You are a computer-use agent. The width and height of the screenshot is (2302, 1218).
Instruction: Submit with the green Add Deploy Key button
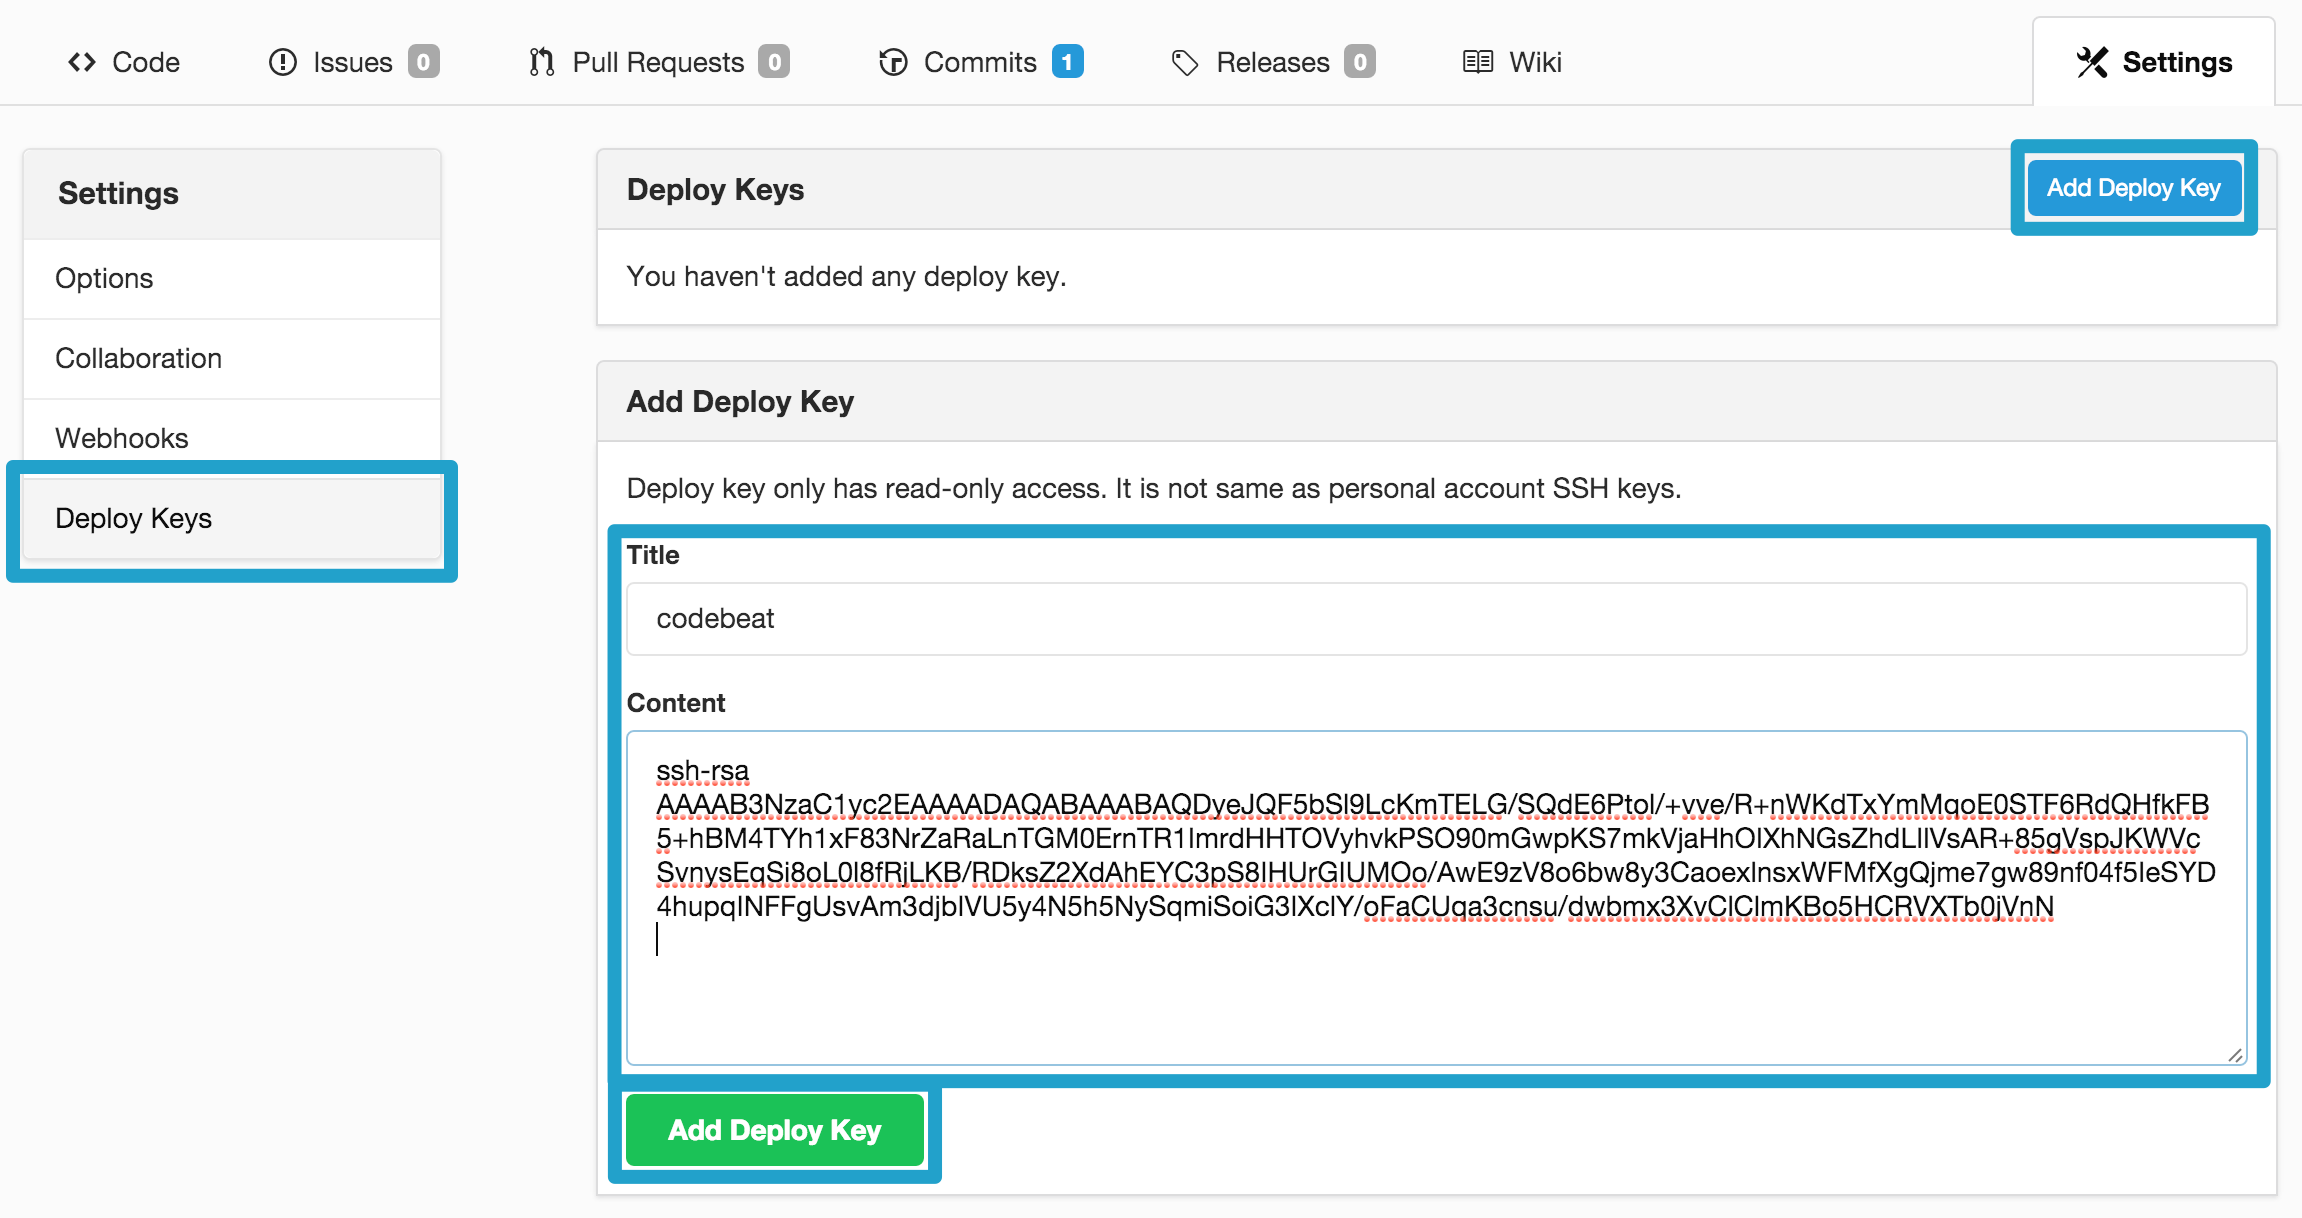coord(774,1130)
